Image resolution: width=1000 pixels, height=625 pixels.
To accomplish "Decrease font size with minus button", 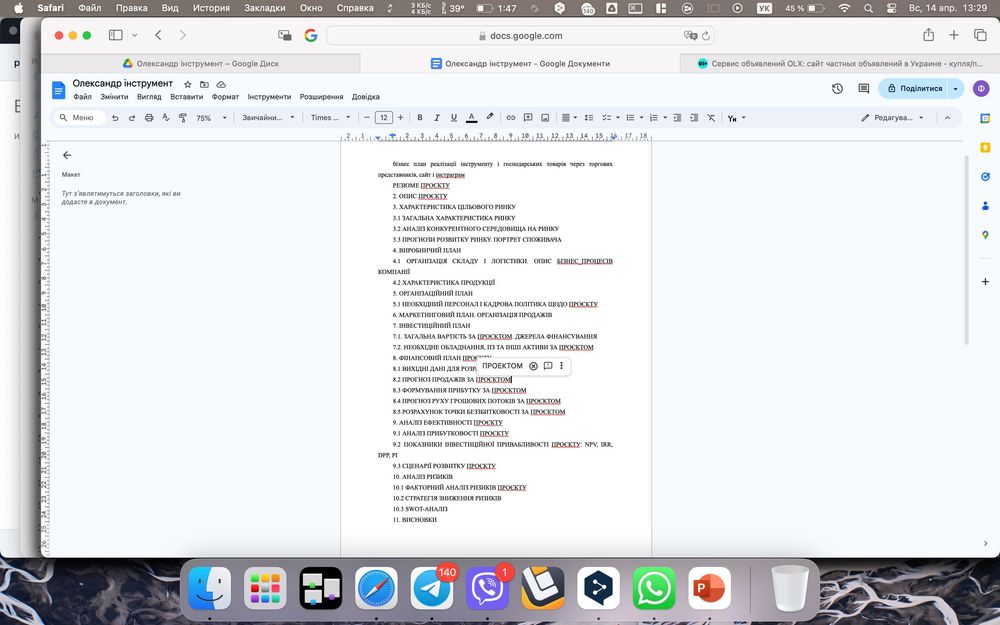I will point(367,118).
